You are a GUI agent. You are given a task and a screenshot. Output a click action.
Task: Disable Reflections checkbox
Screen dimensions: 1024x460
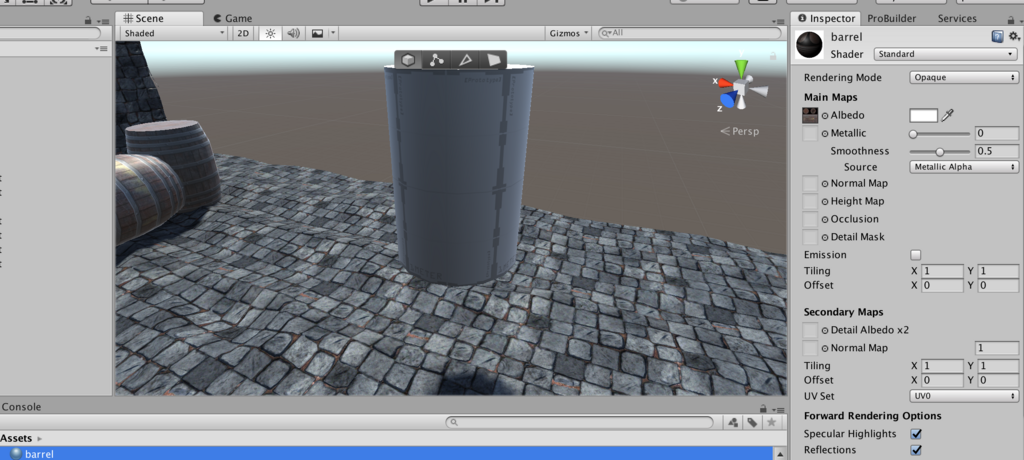tap(916, 450)
